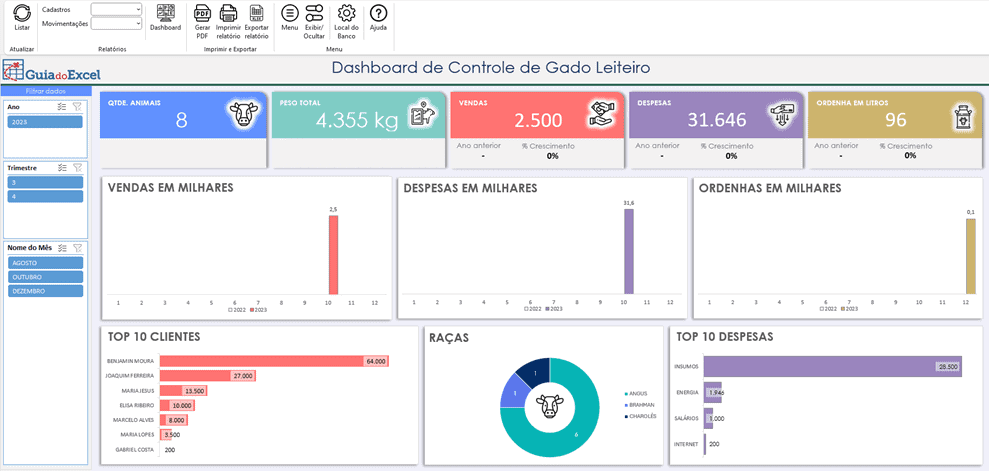The image size is (989, 471).
Task: Click the Ordenhas bar for month 12
Action: [x=971, y=256]
